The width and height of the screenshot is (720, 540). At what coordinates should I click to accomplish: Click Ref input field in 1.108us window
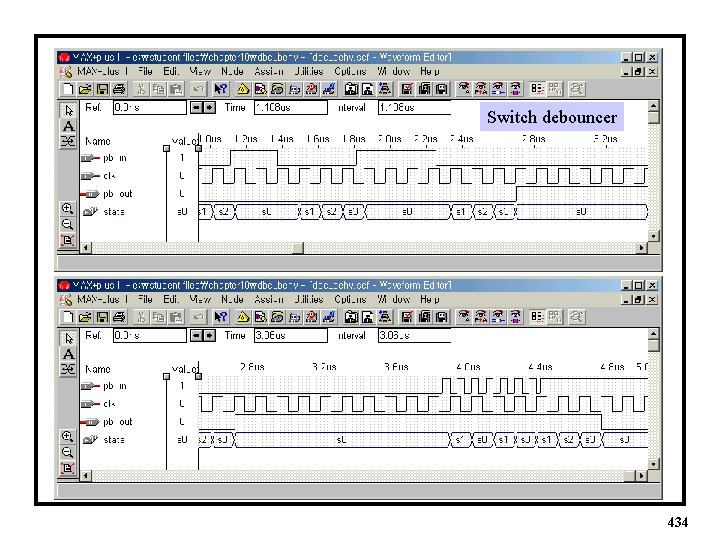[150, 107]
